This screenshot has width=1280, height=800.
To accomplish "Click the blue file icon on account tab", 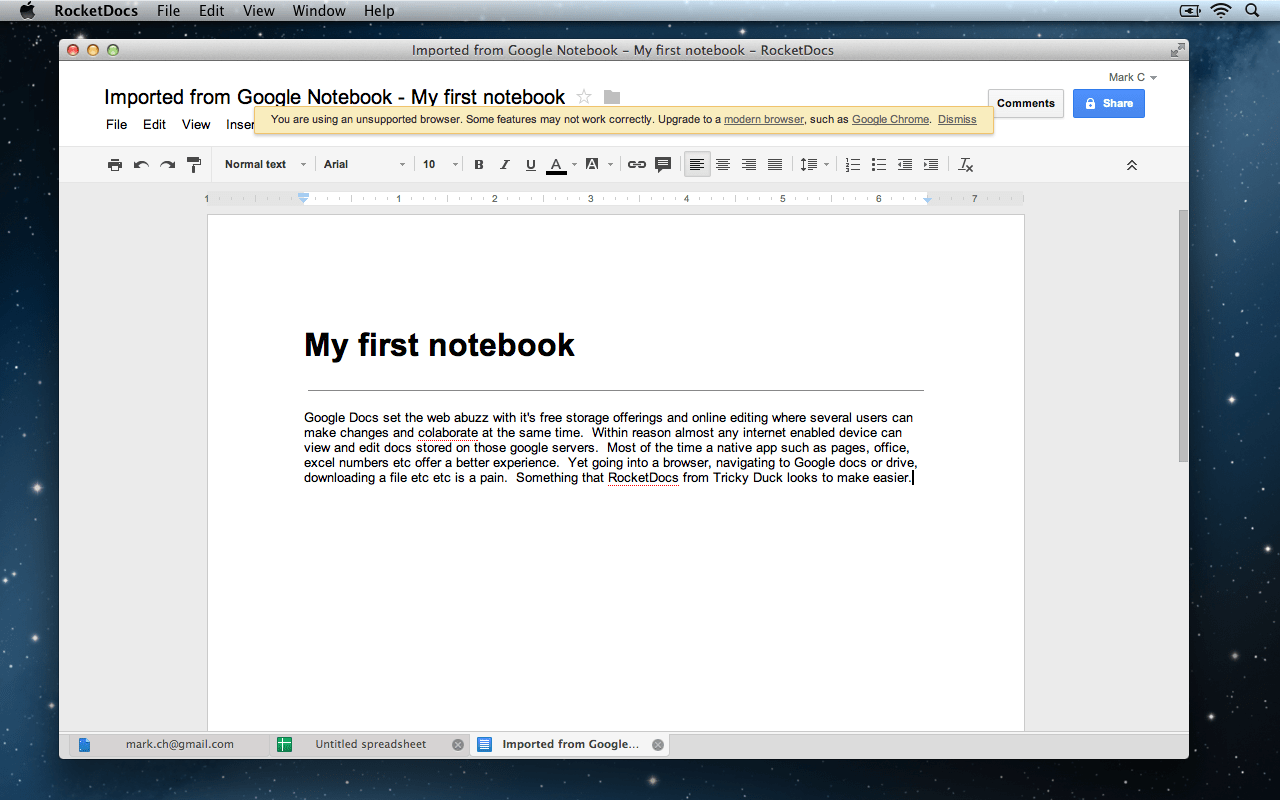I will (85, 744).
